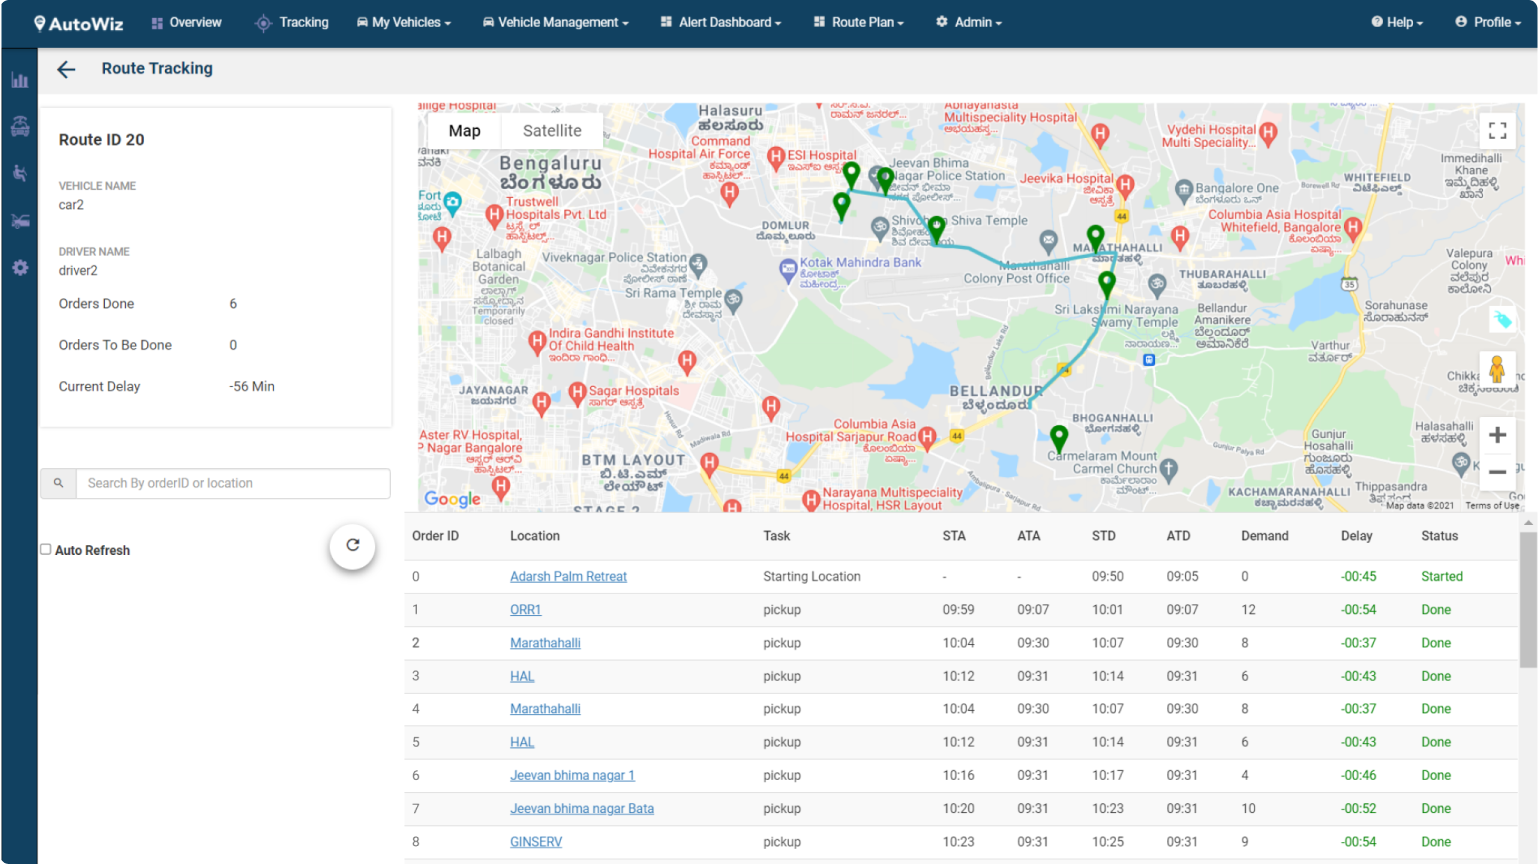Expand the Route Plan dropdown

coord(859,22)
